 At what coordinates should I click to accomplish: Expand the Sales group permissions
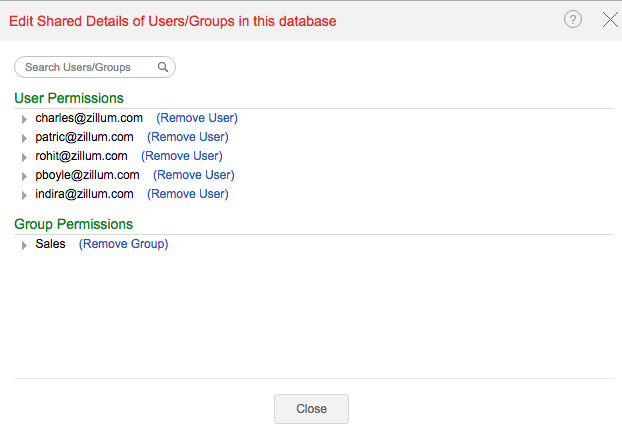point(24,245)
